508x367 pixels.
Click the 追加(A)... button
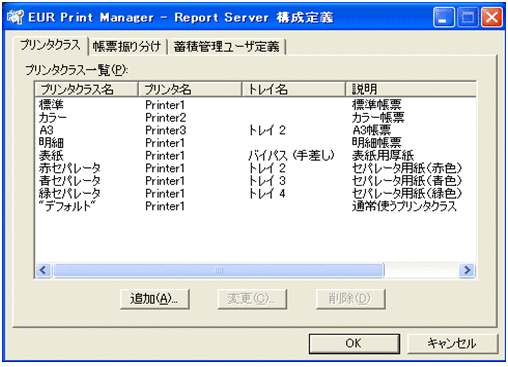pos(155,299)
